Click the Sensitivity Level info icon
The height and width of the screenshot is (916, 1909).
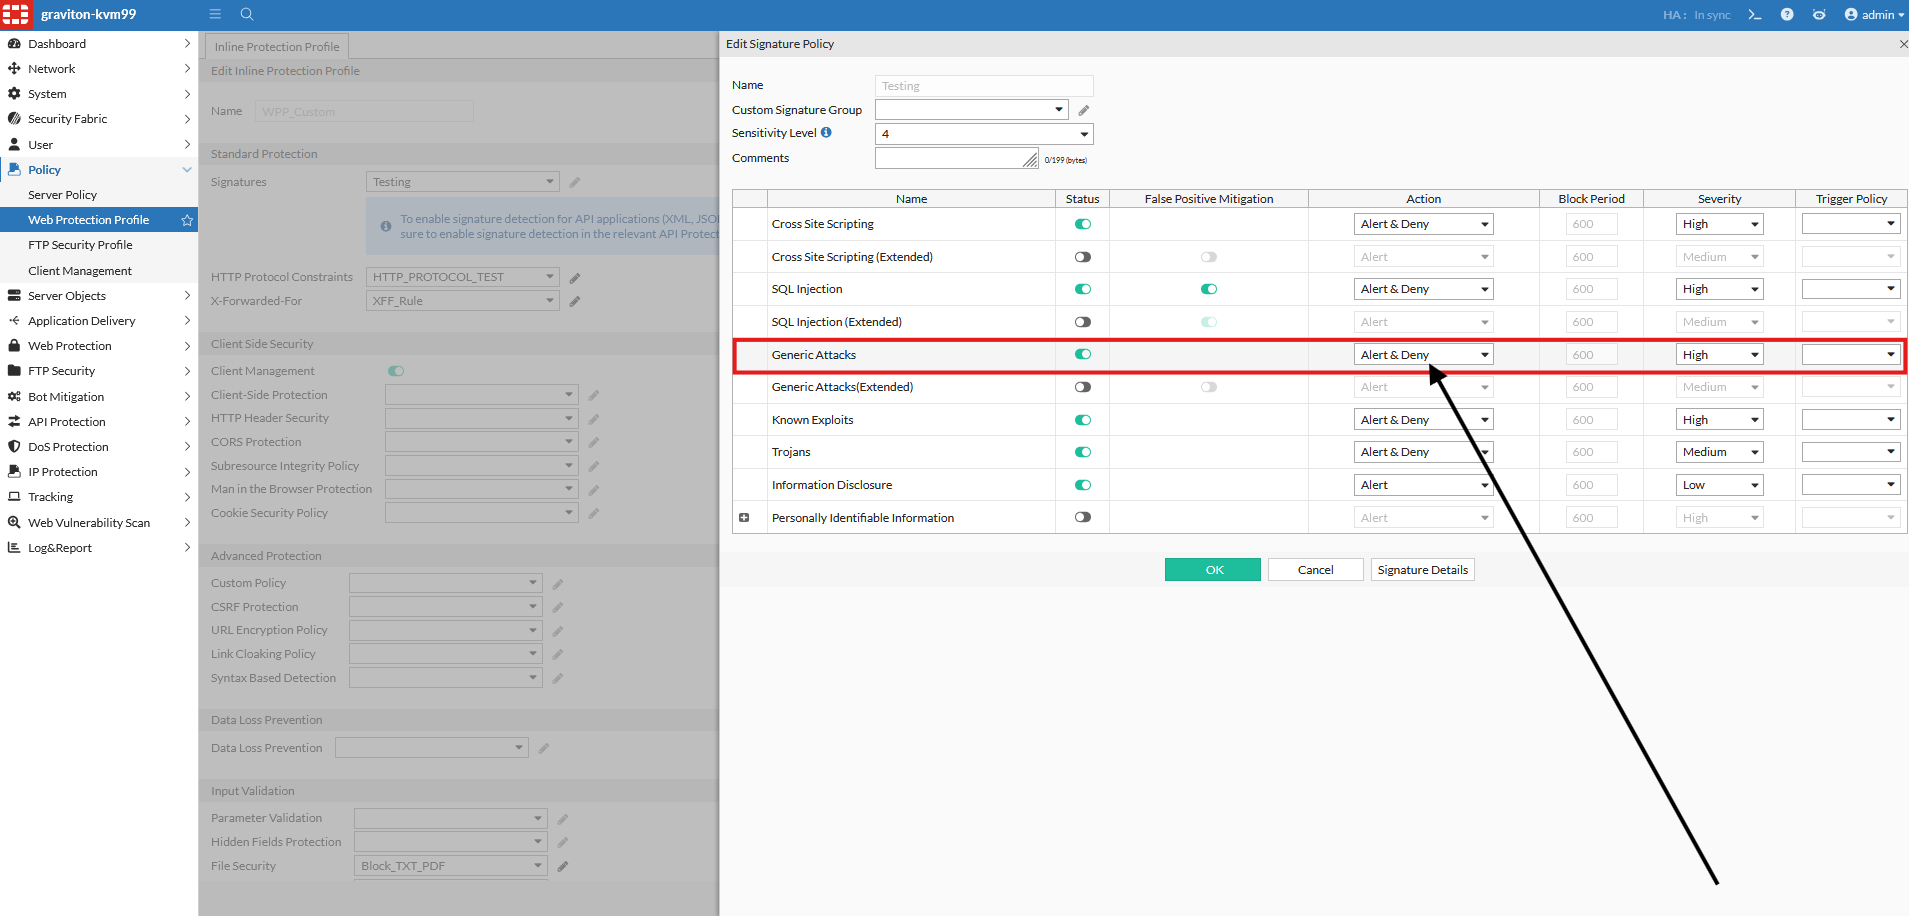pos(826,132)
